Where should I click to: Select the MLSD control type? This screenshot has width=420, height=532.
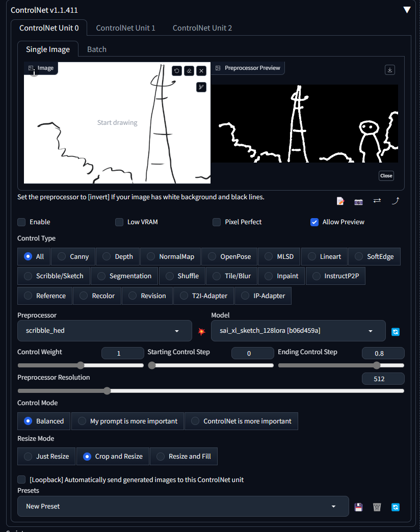279,256
